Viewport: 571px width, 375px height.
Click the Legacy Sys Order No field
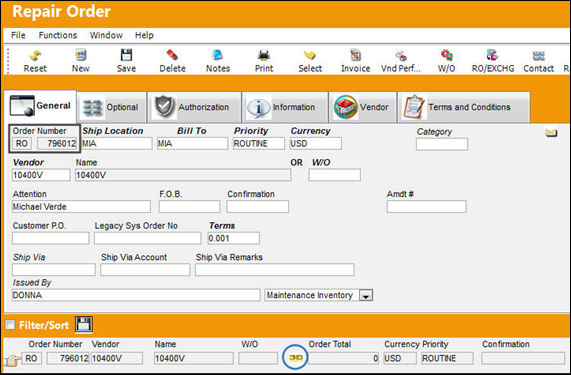pyautogui.click(x=147, y=238)
